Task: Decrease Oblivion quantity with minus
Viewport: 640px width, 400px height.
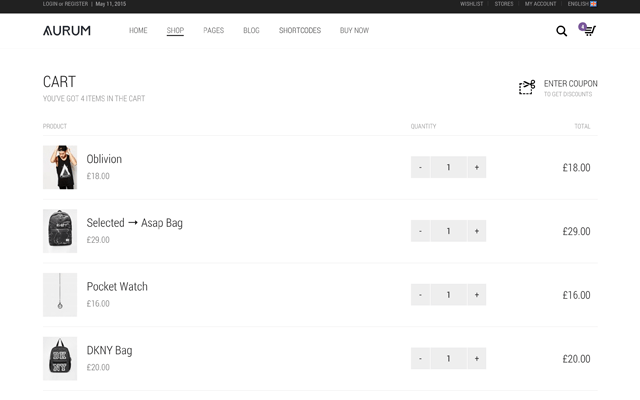Action: (420, 167)
